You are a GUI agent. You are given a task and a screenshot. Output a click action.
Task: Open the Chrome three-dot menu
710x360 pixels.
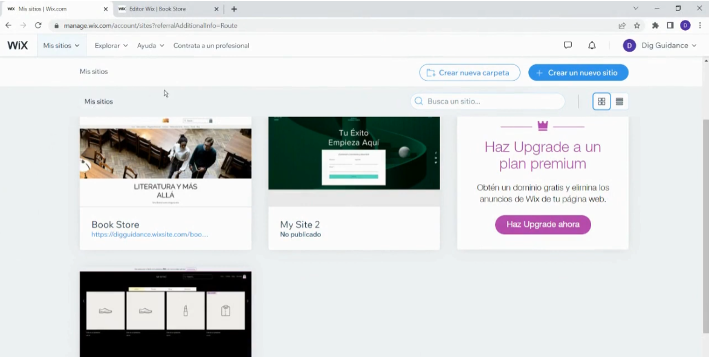pyautogui.click(x=700, y=26)
